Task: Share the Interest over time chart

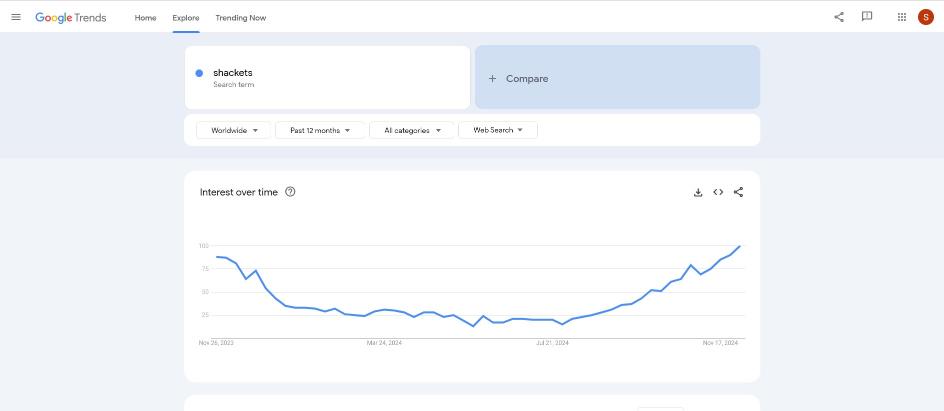Action: (x=739, y=193)
